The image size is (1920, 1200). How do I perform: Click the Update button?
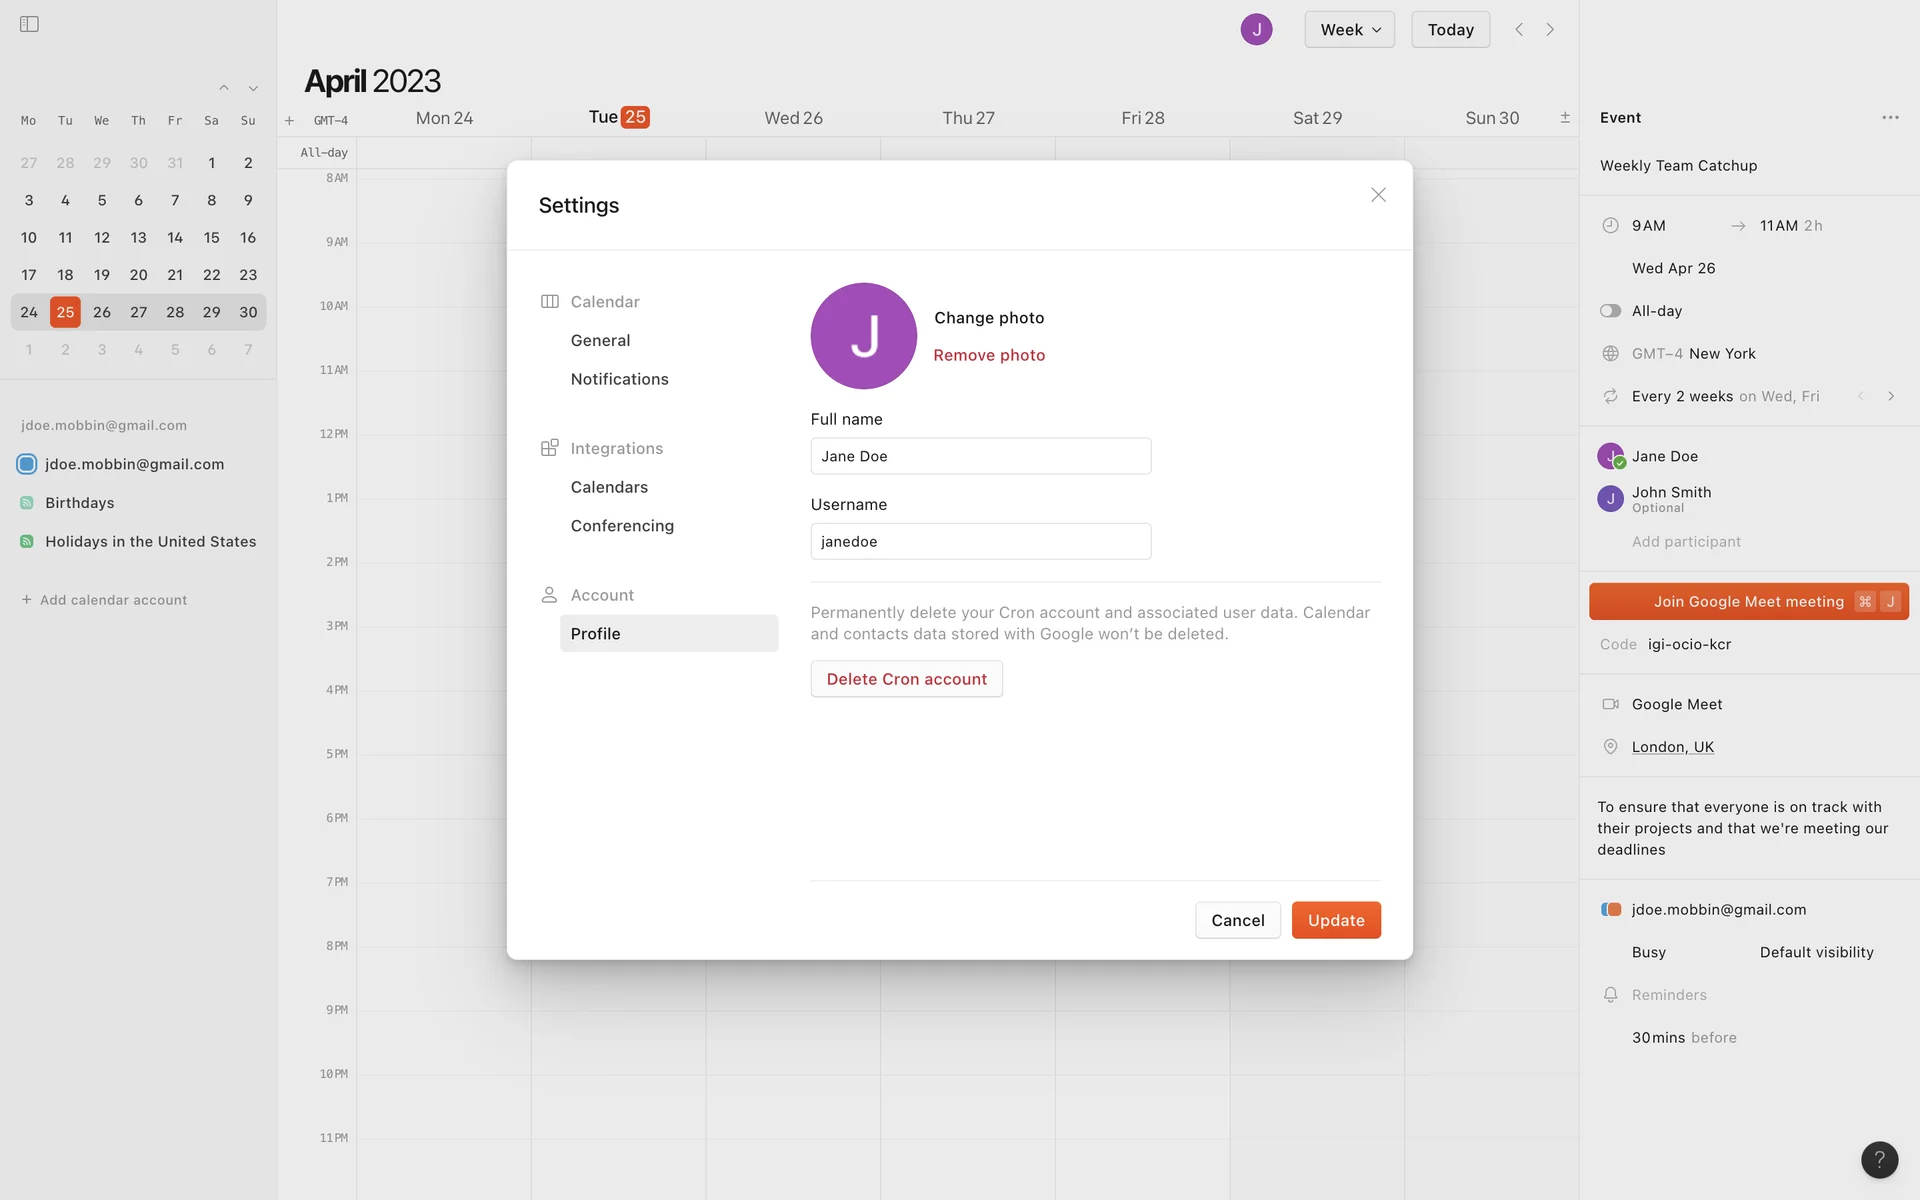pyautogui.click(x=1335, y=920)
